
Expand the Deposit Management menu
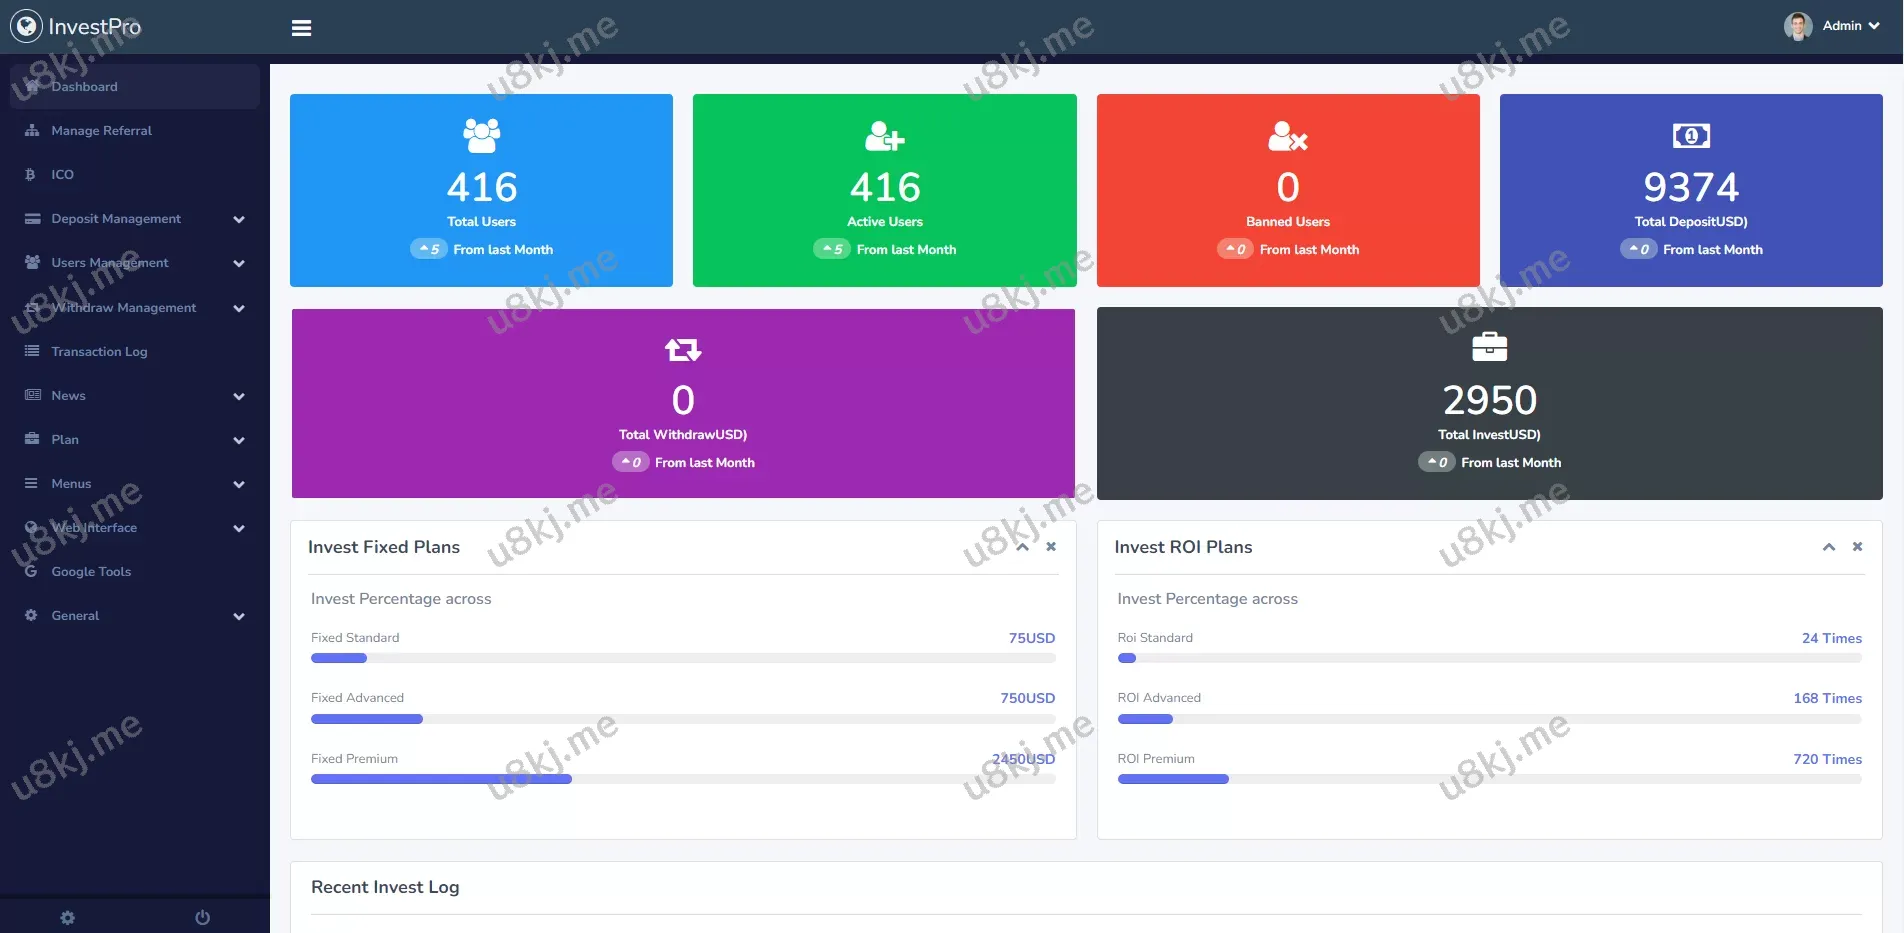(x=134, y=219)
